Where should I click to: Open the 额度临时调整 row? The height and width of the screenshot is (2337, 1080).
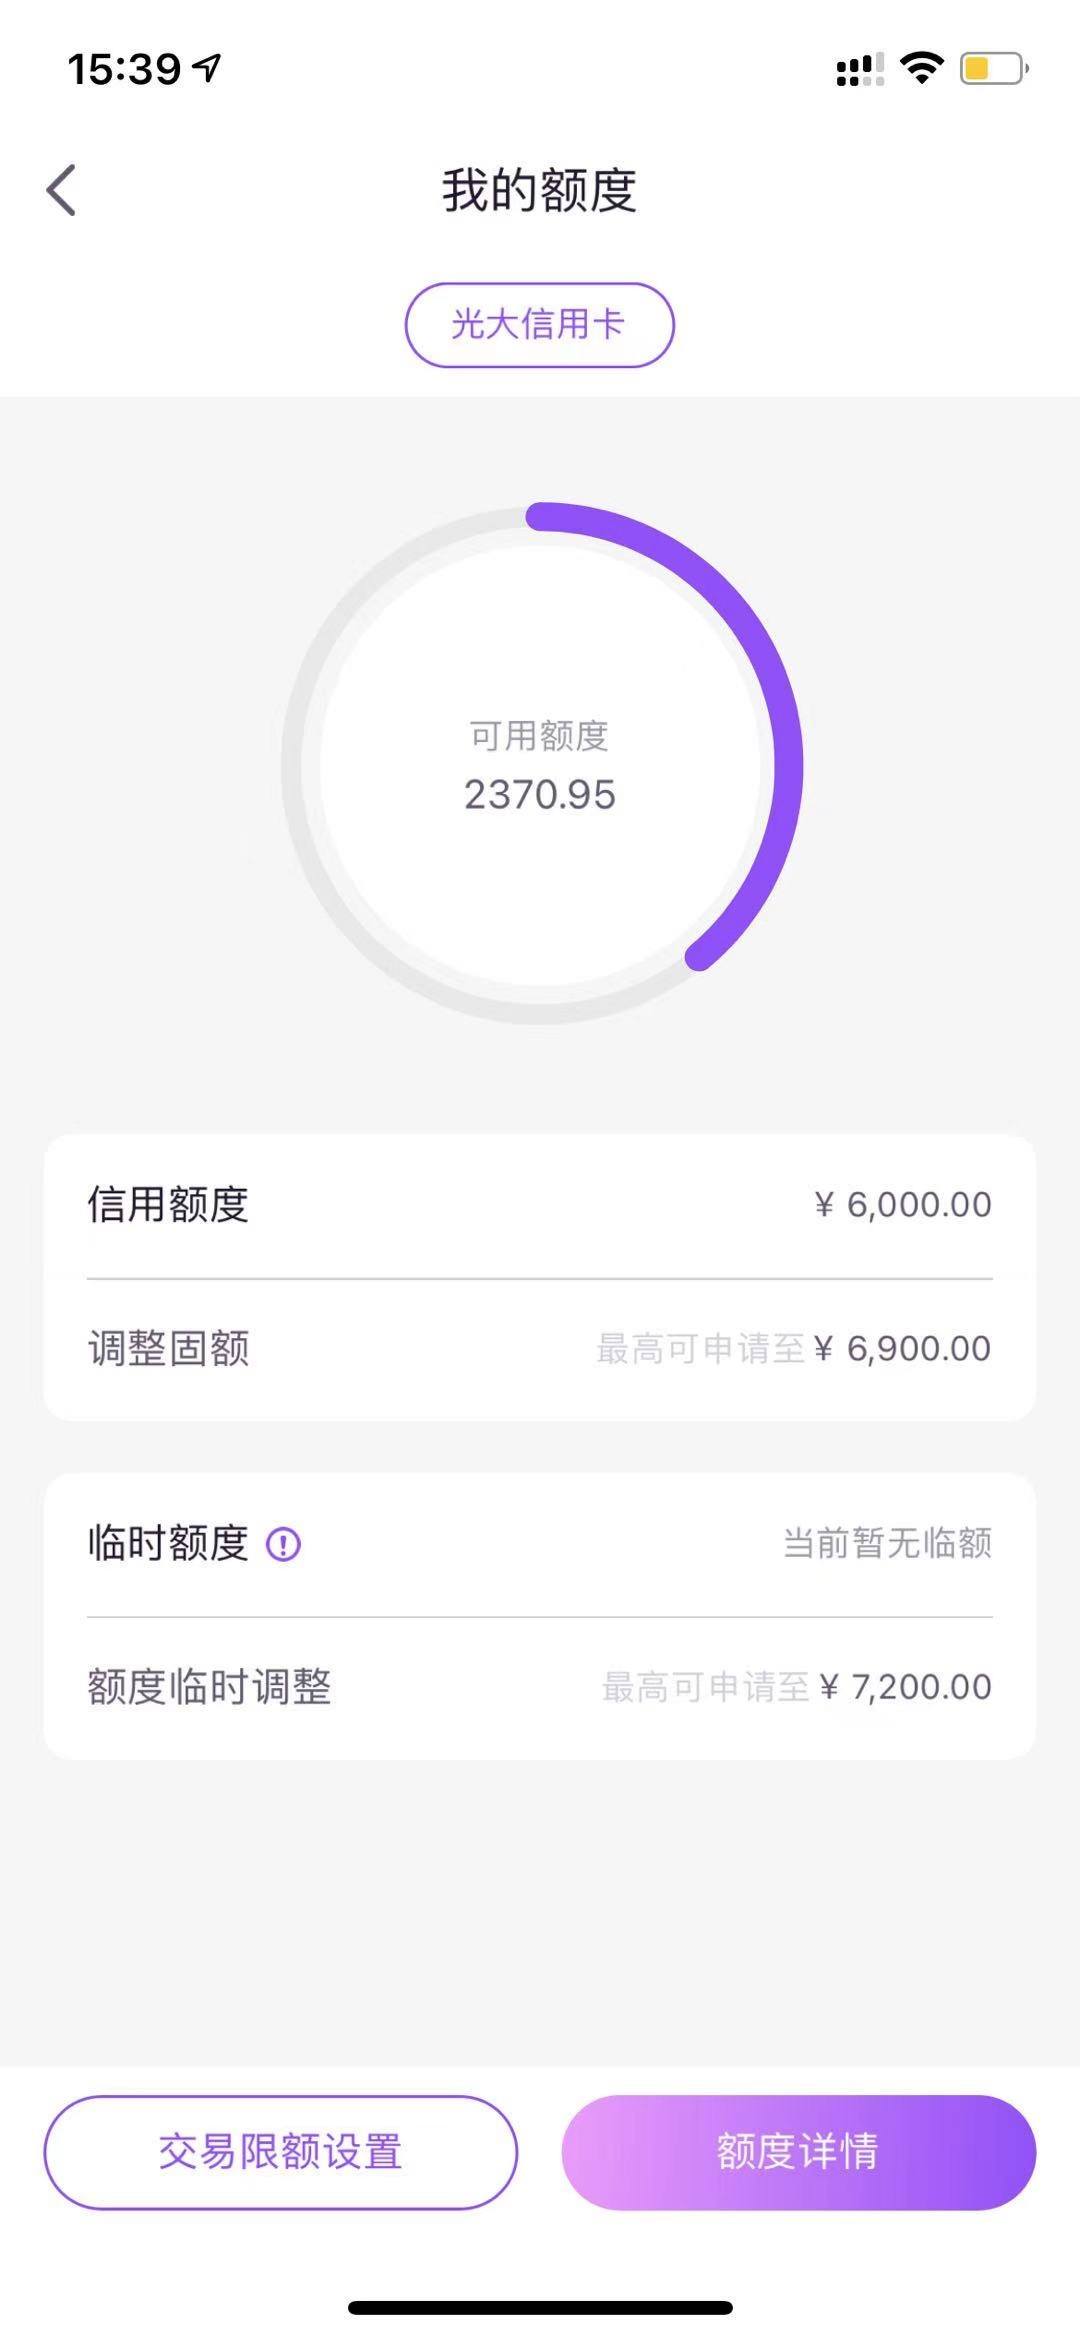pos(540,1688)
